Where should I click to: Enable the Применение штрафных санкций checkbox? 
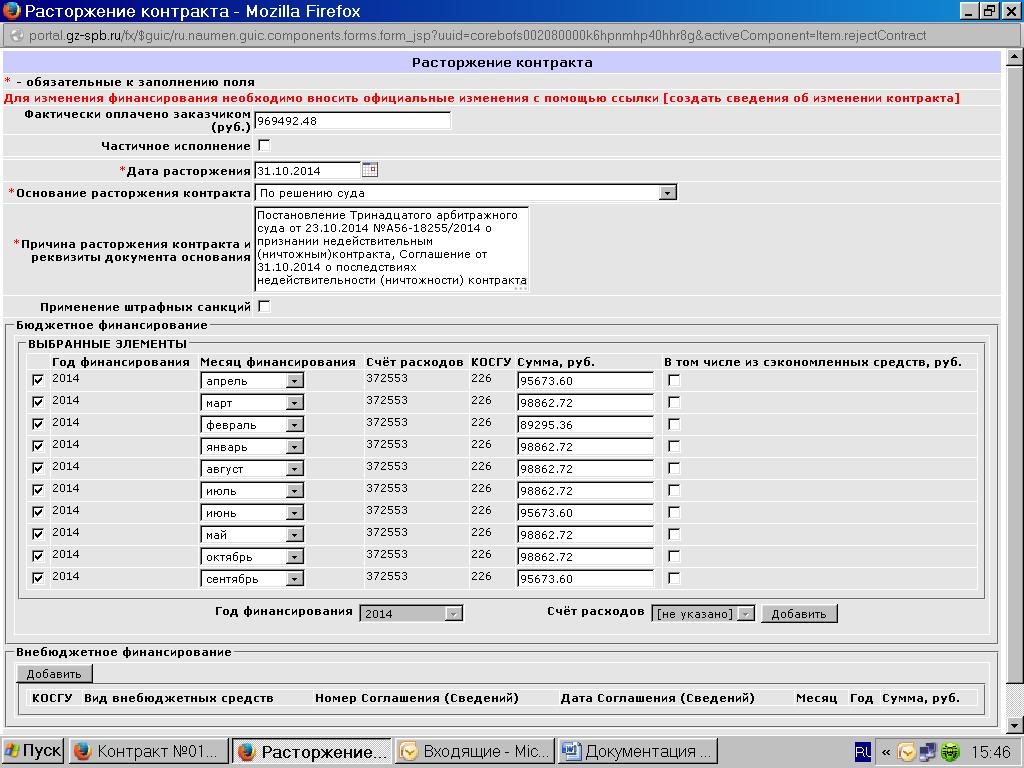[x=264, y=306]
